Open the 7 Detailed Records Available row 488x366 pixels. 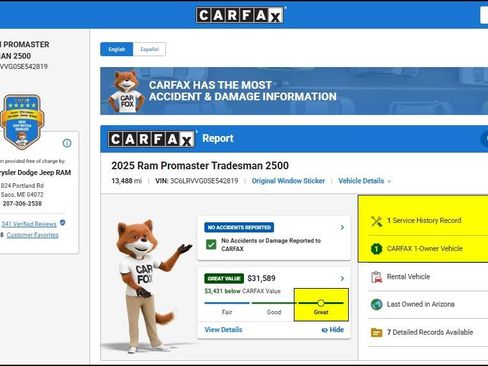pyautogui.click(x=428, y=332)
